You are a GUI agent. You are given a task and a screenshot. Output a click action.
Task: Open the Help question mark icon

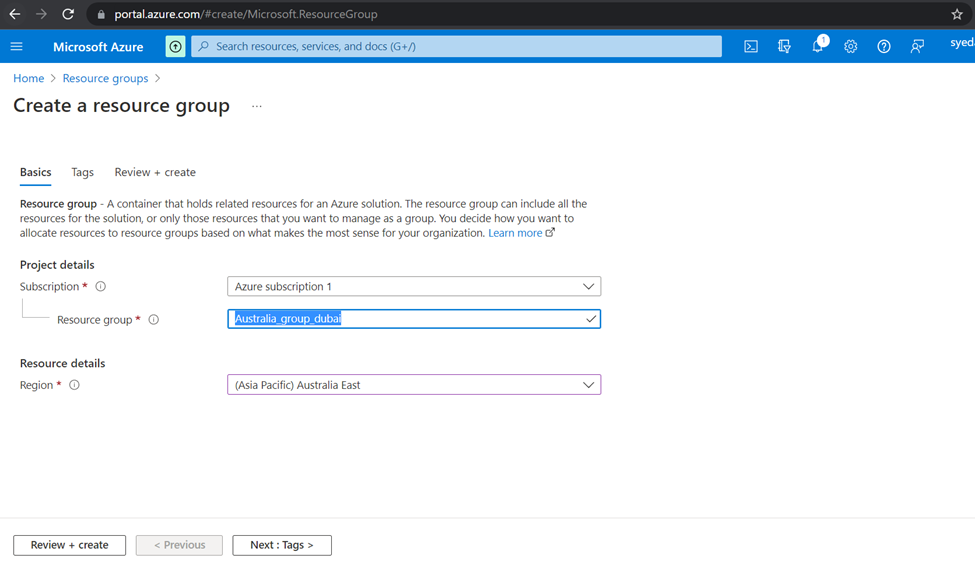883,46
